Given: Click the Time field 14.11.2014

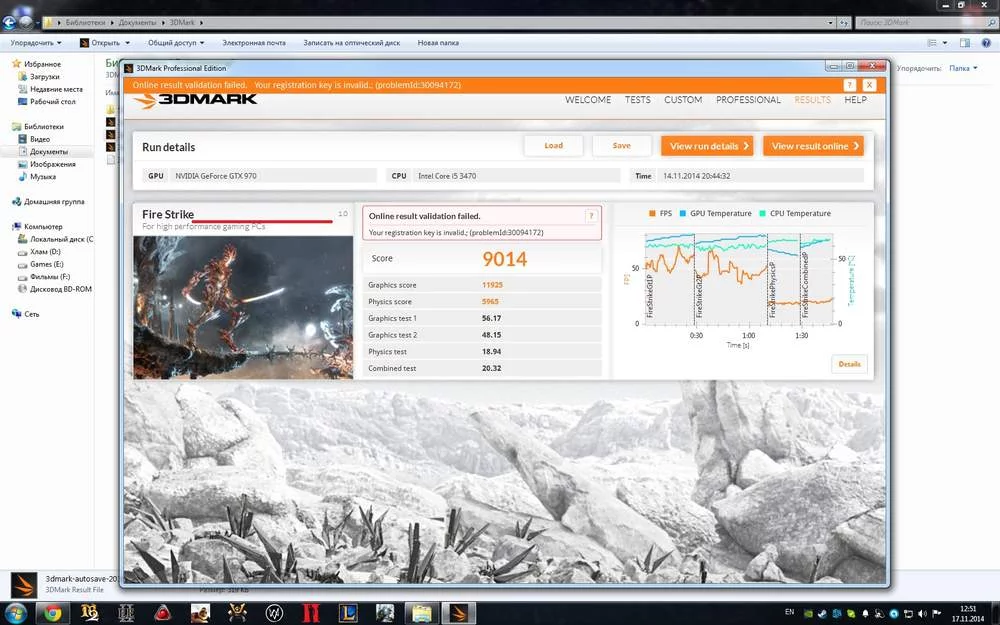Looking at the screenshot, I should pyautogui.click(x=761, y=176).
